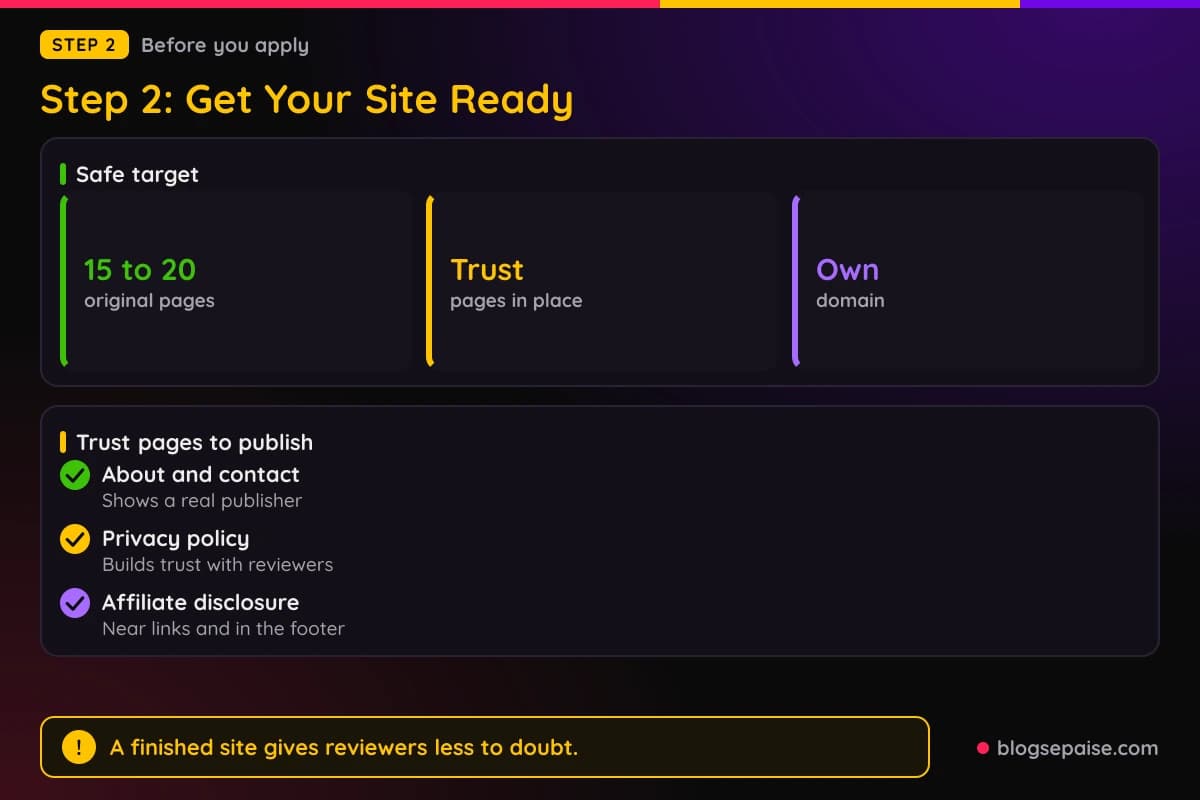Click the Privacy policy title

pyautogui.click(x=175, y=538)
